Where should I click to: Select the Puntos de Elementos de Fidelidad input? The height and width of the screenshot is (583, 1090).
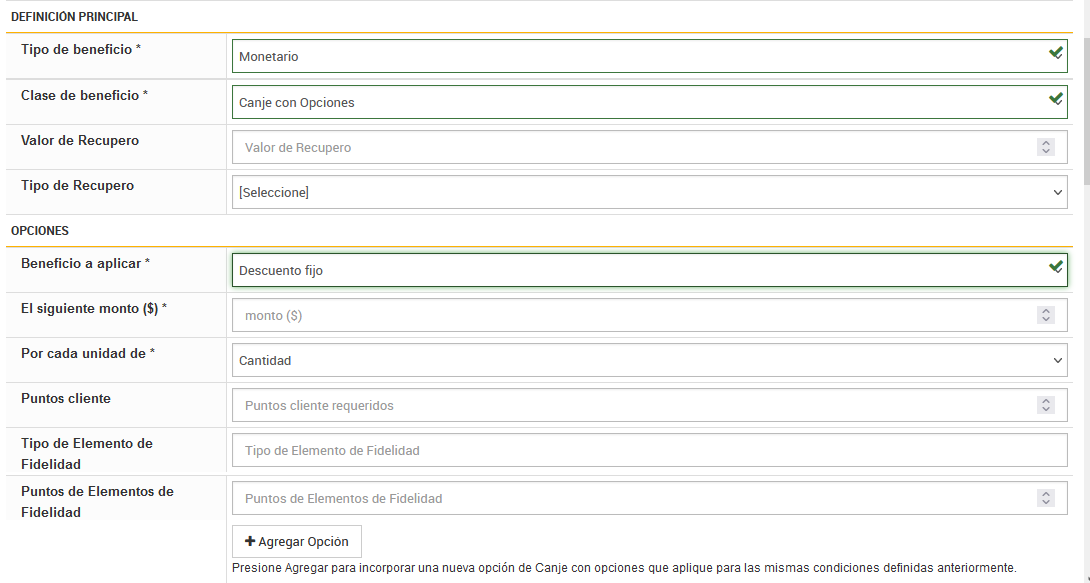[630, 498]
